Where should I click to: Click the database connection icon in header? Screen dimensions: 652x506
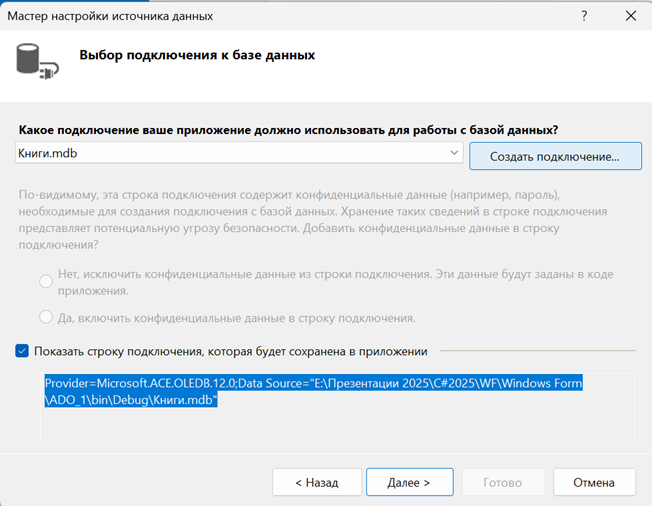[37, 63]
